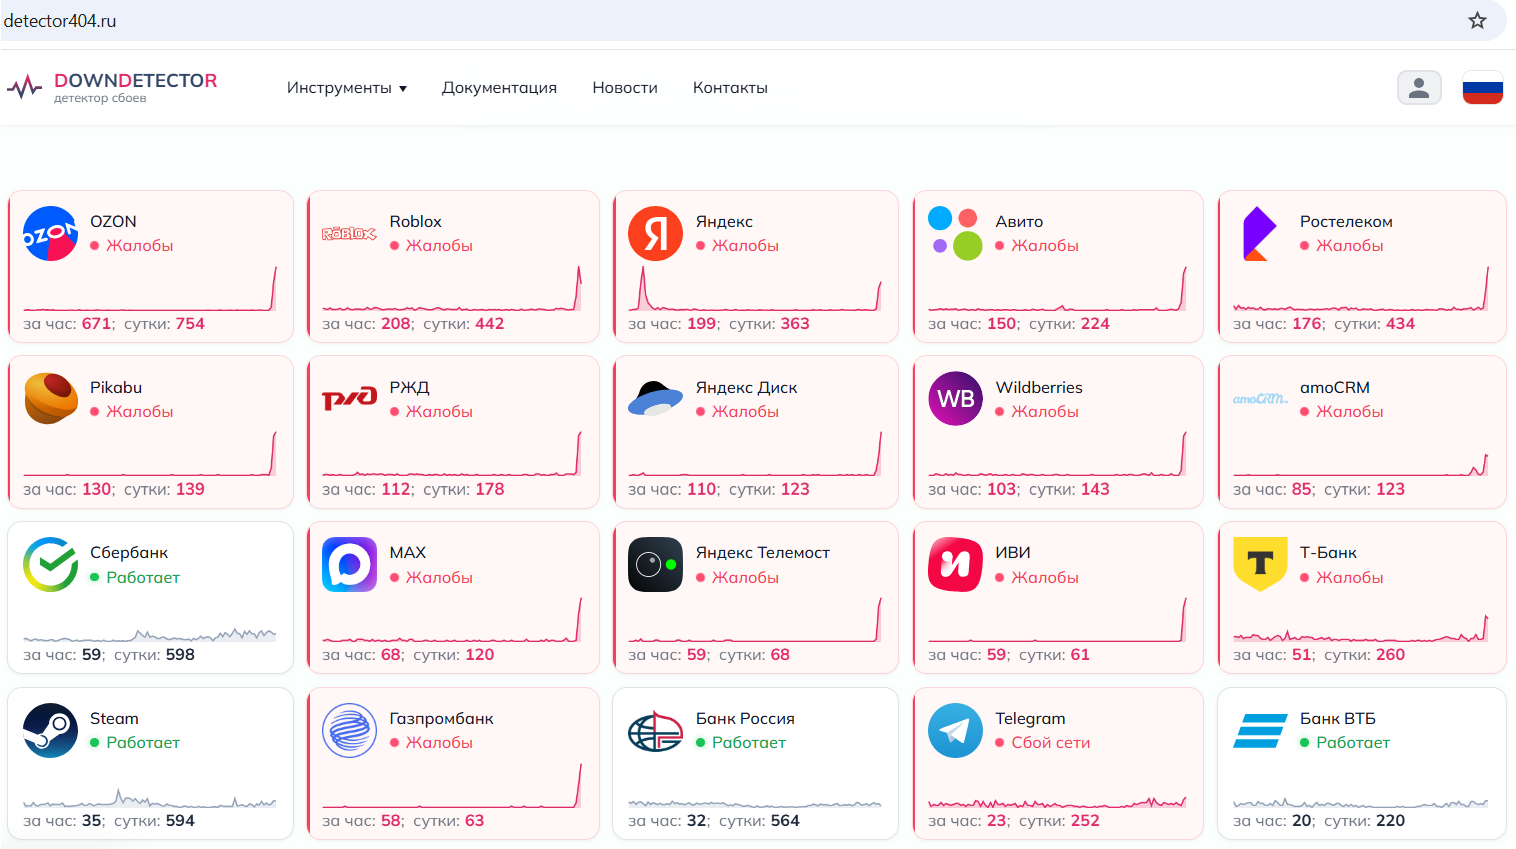This screenshot has width=1516, height=849.
Task: Bookmark page with the star icon
Action: [x=1477, y=20]
